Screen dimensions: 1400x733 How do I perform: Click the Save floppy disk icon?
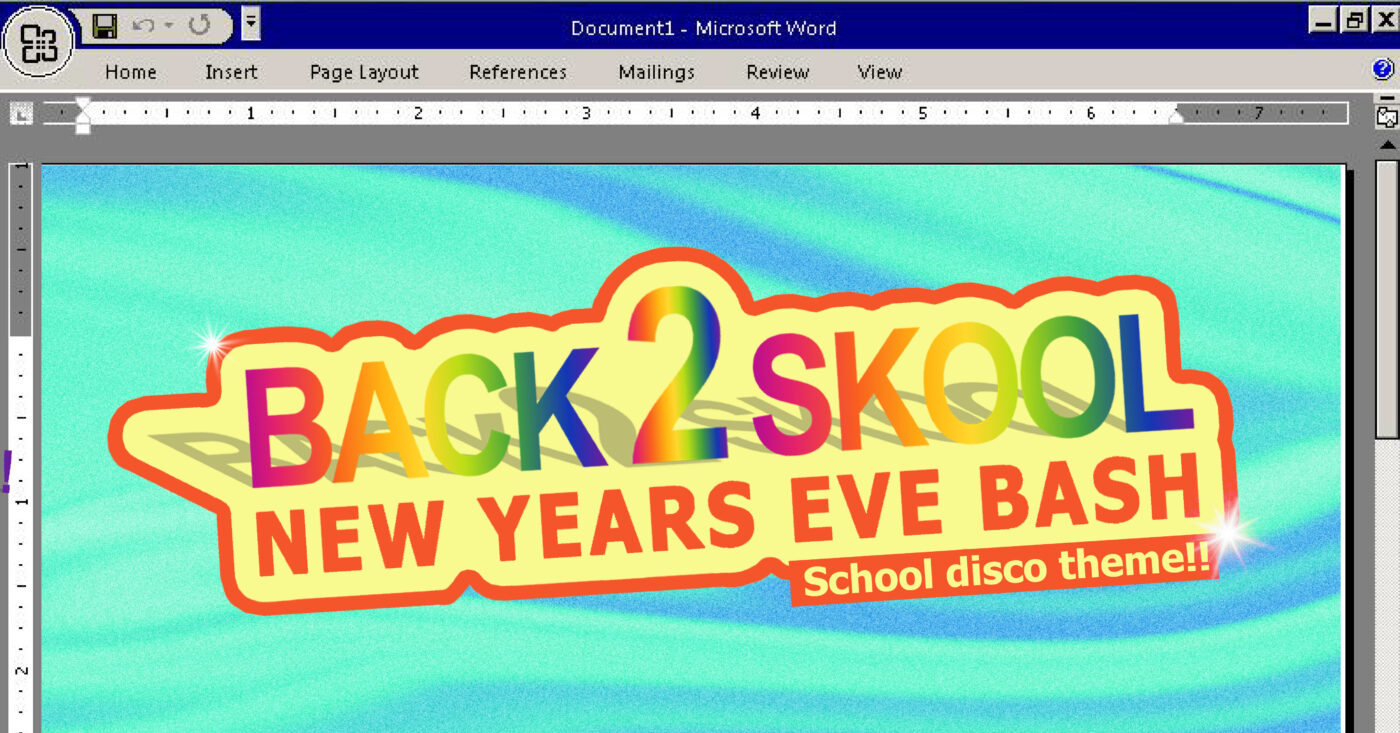coord(104,26)
